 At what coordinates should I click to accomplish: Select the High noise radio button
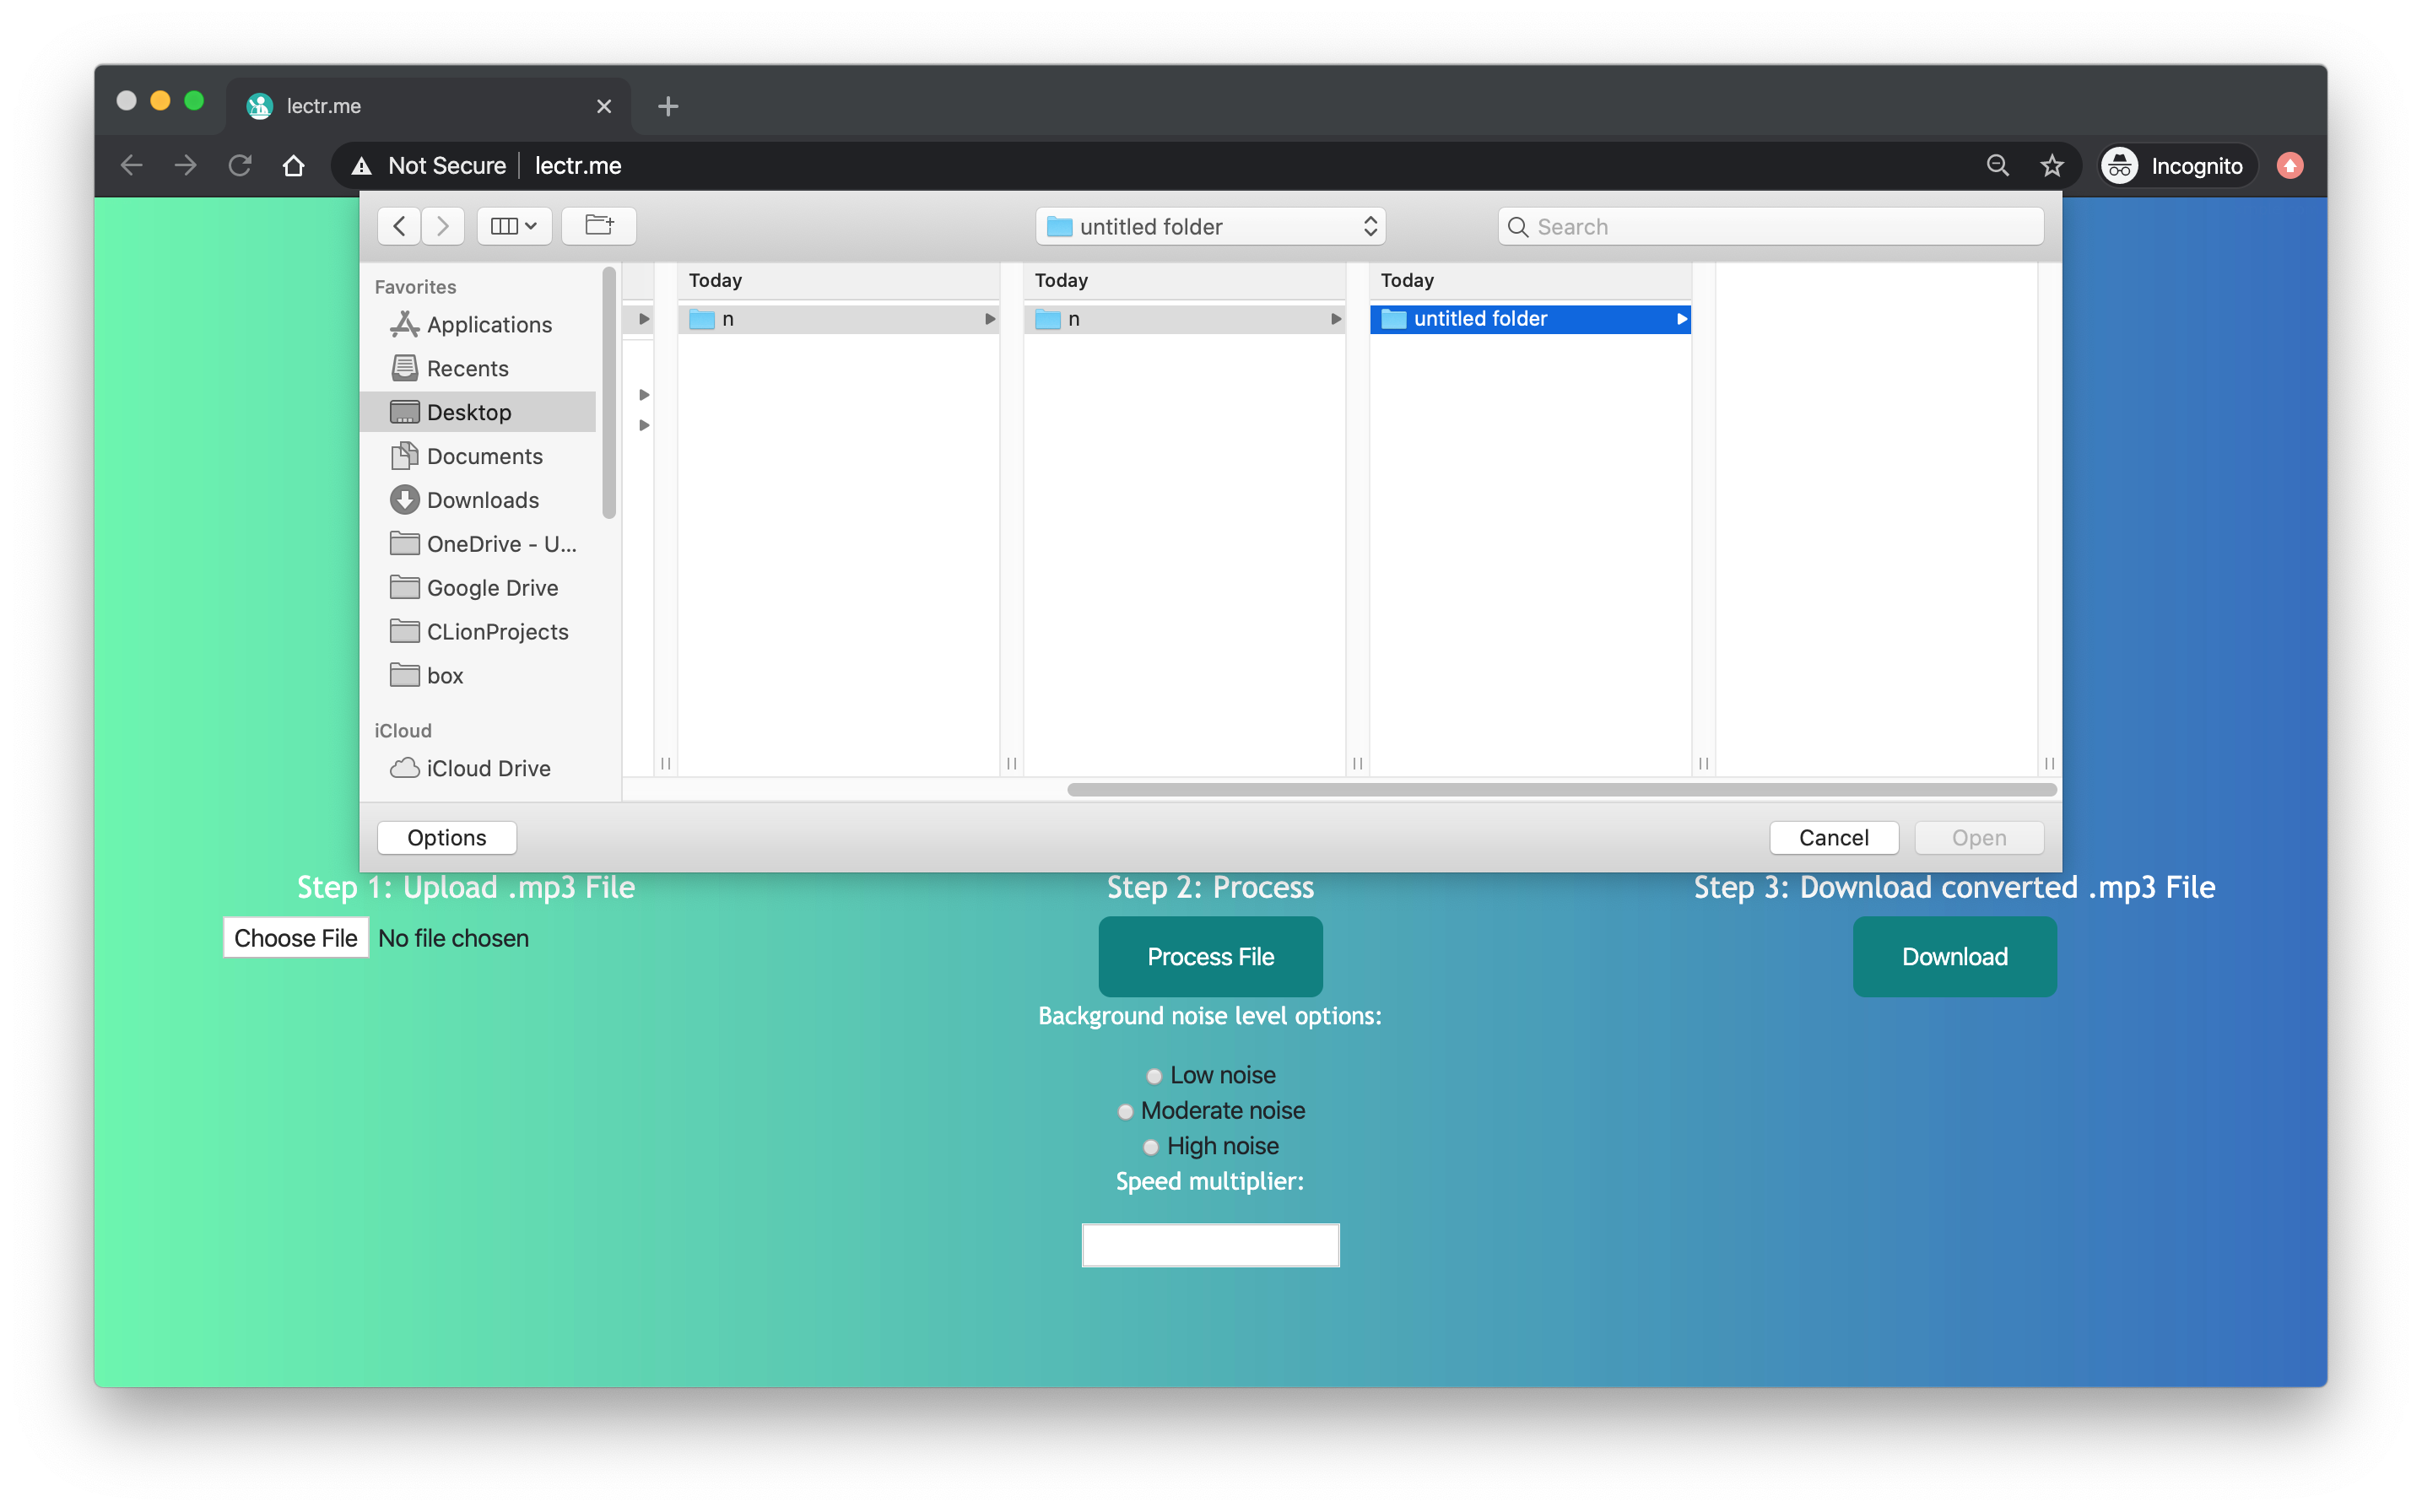click(1151, 1147)
